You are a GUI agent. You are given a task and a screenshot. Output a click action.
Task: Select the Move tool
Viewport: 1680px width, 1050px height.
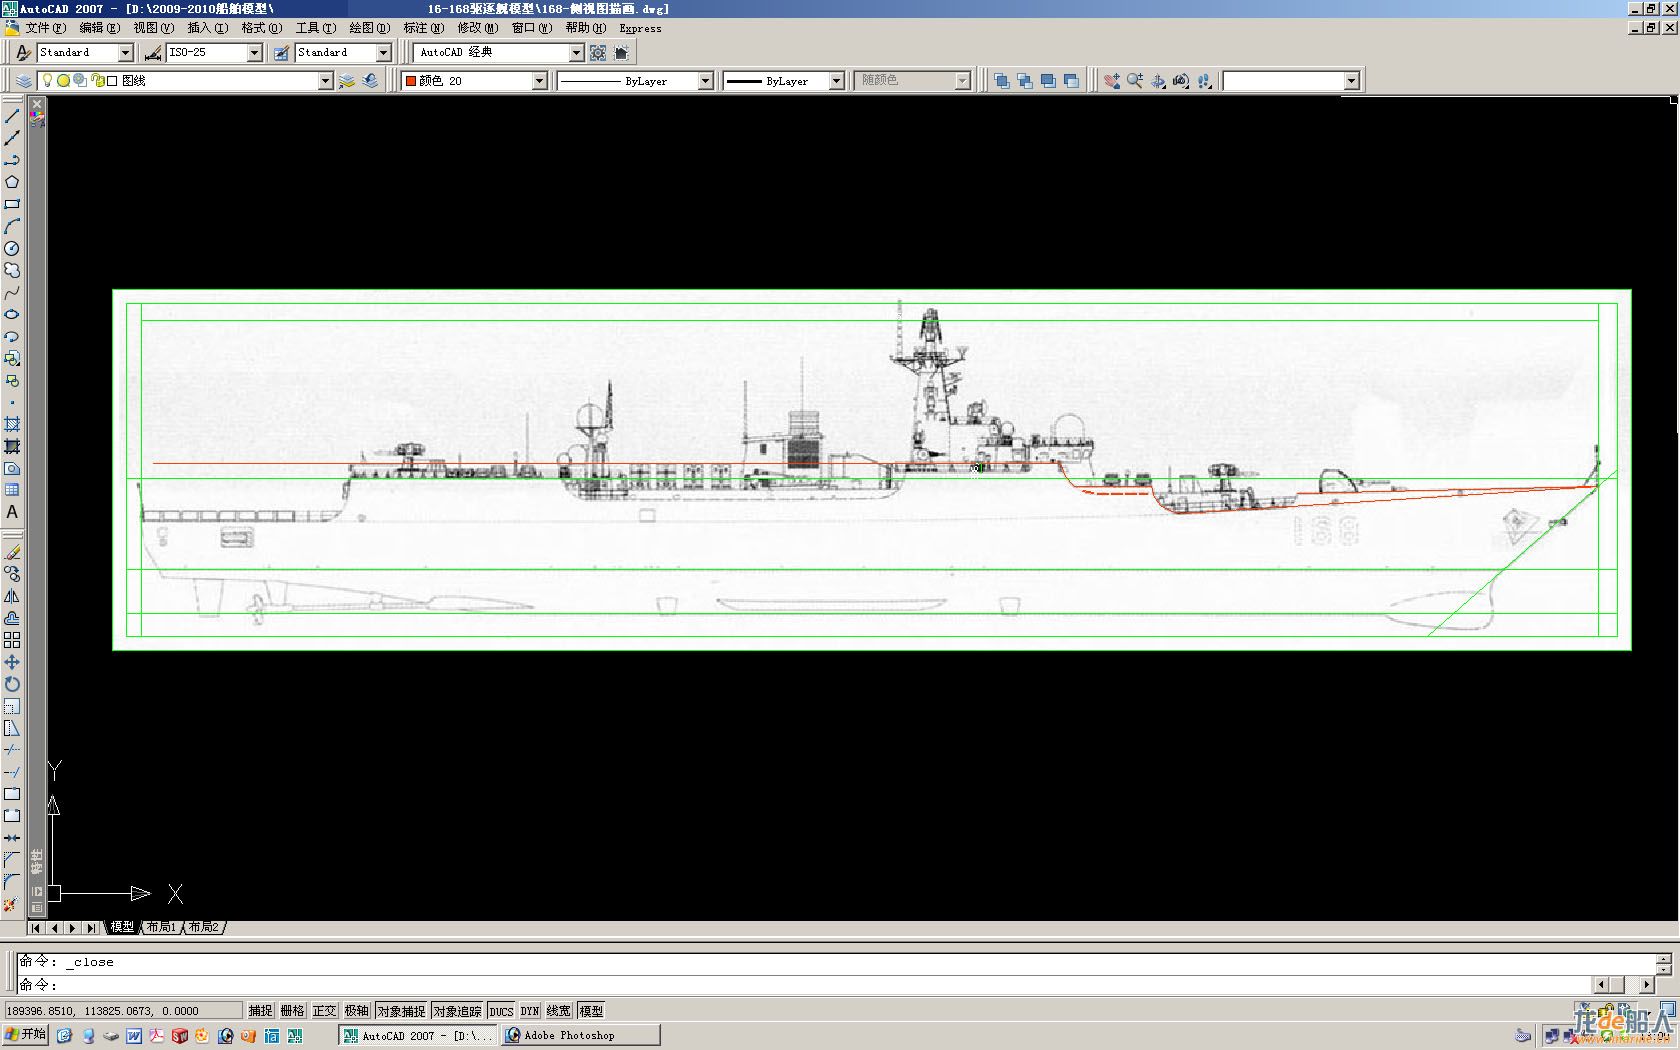coord(12,662)
